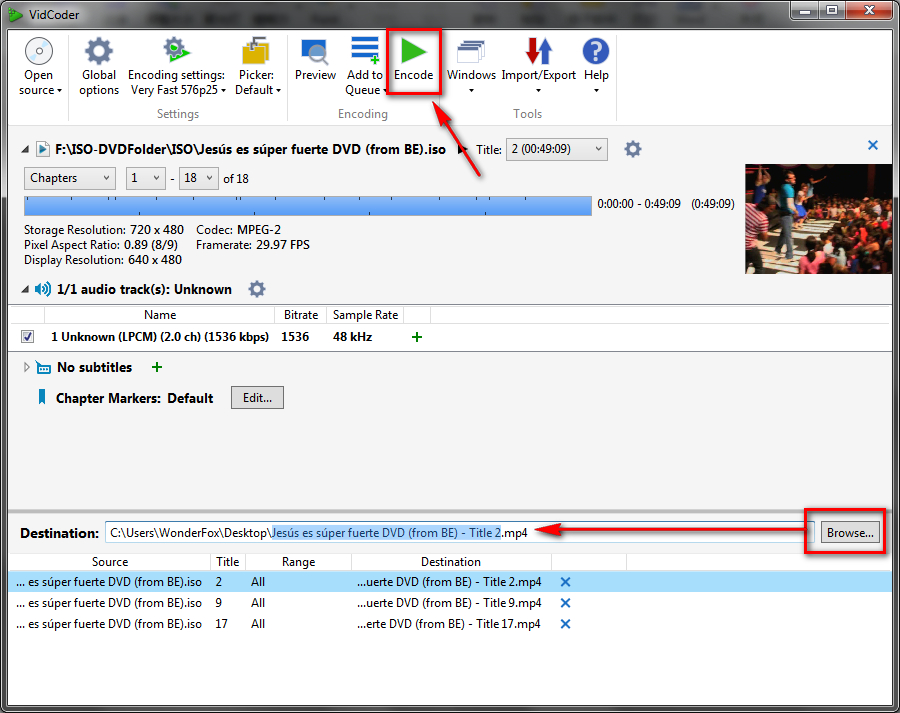
Task: Open the Open source disc icon
Action: [39, 51]
